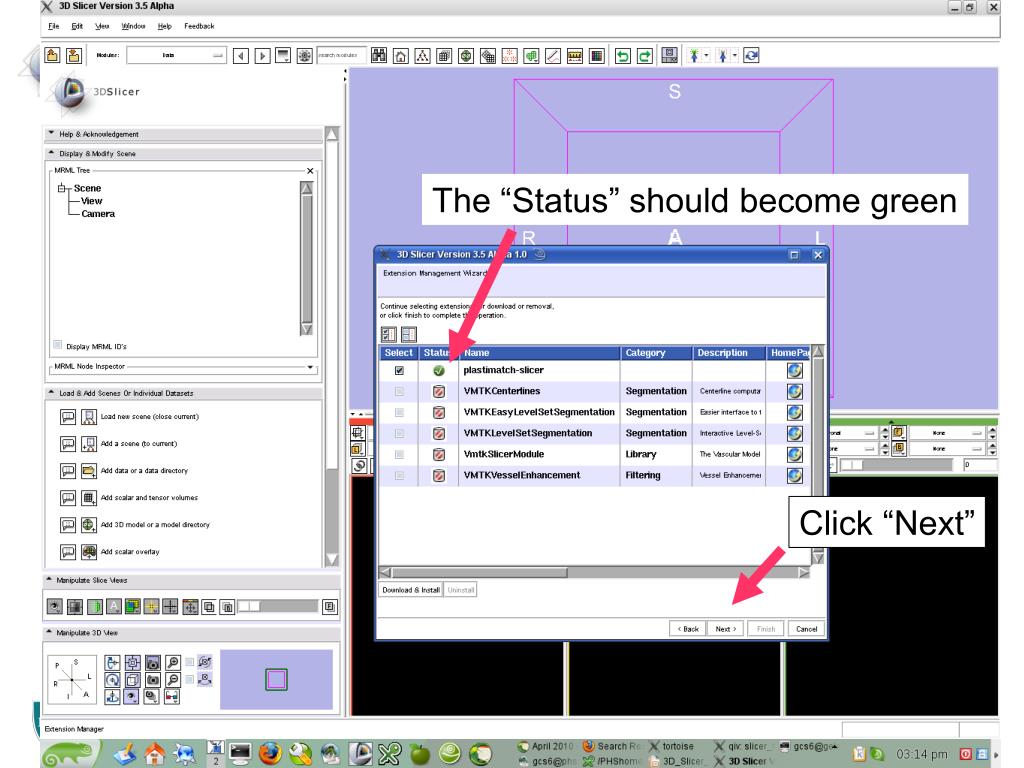The height and width of the screenshot is (768, 1024).
Task: Collapse Manipulate 3D View section
Action: (x=191, y=633)
